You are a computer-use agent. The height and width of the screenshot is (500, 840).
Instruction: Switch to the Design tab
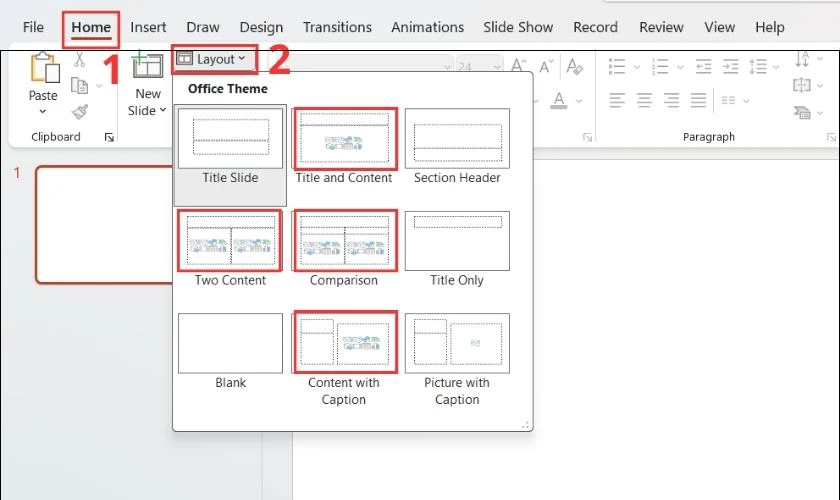point(261,27)
